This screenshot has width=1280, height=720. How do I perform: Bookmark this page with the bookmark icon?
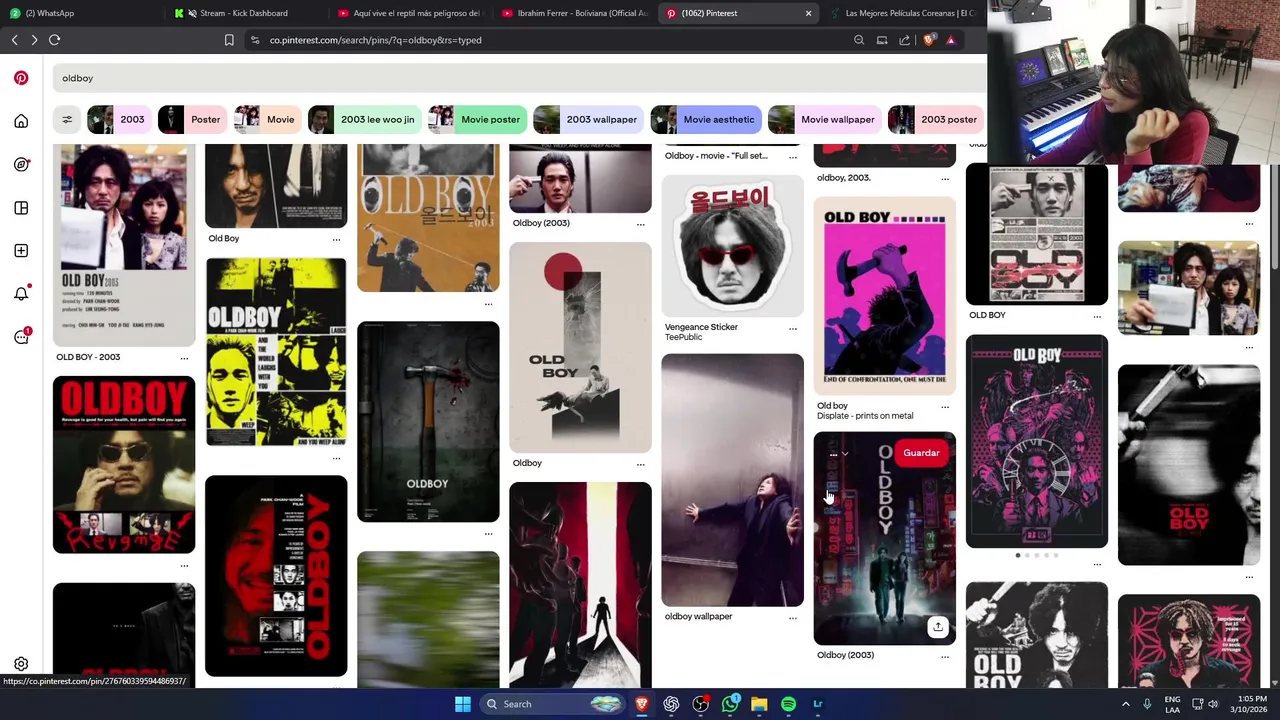coord(229,40)
